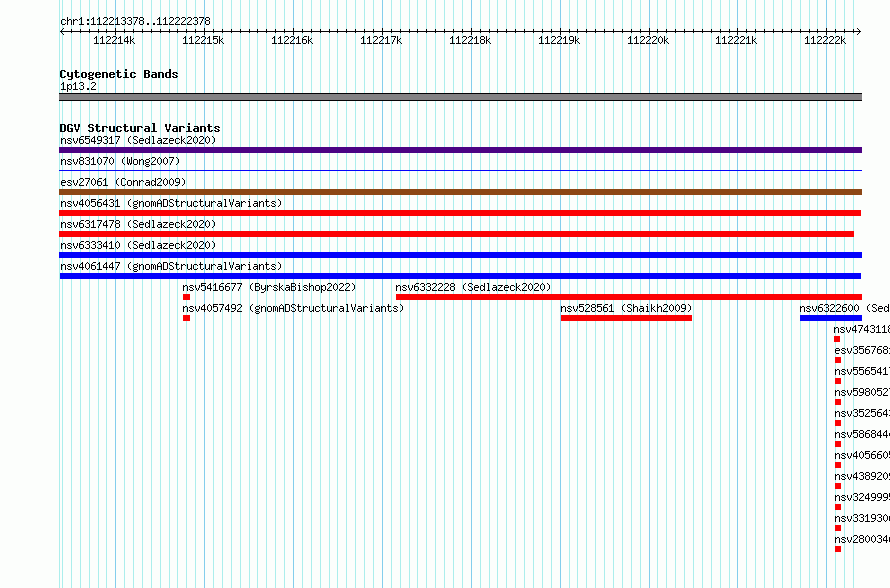Viewport: 890px width, 588px height.
Task: Open the nsv831070 (Wong2007) label
Action: tap(120, 161)
